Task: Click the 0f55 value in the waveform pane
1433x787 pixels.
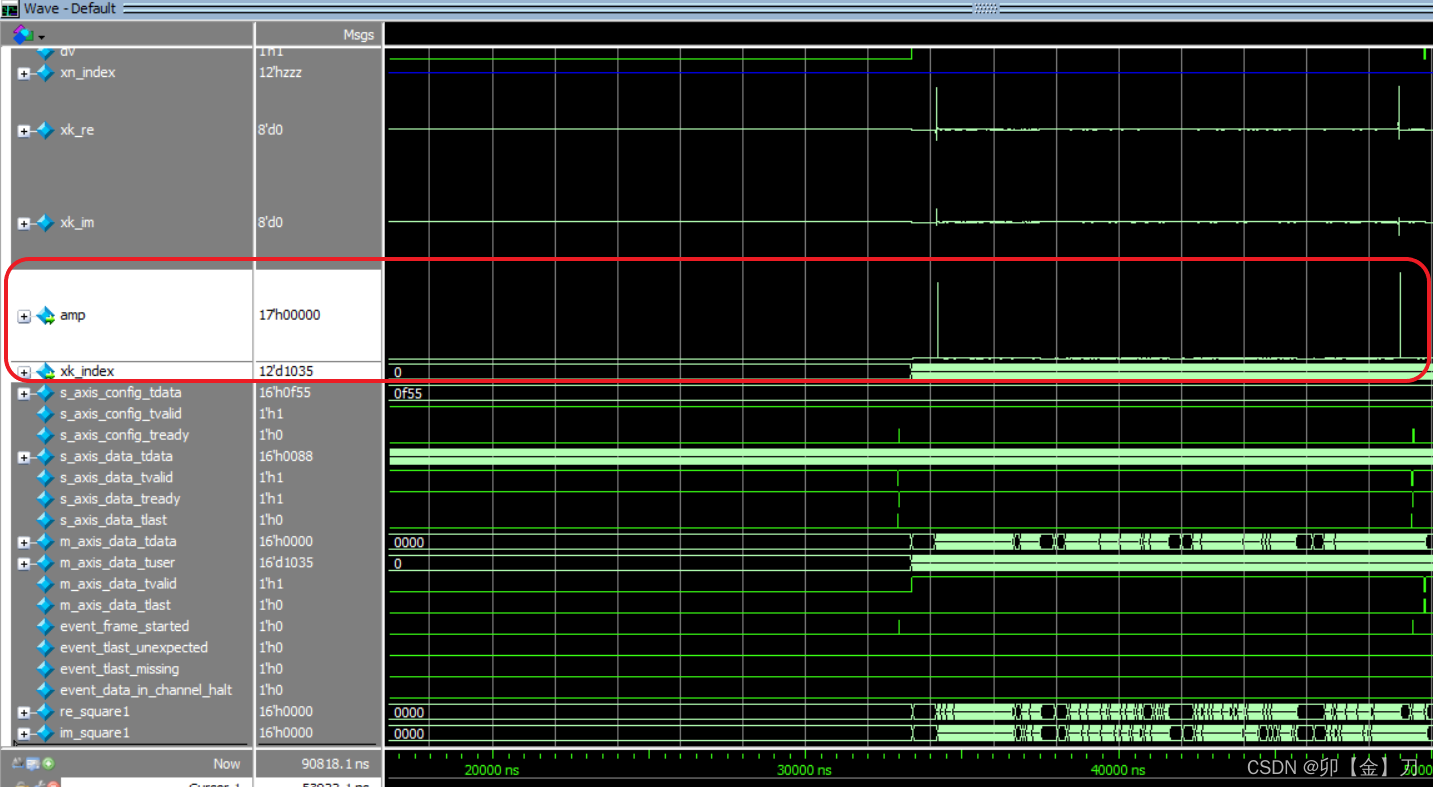Action: coord(408,393)
